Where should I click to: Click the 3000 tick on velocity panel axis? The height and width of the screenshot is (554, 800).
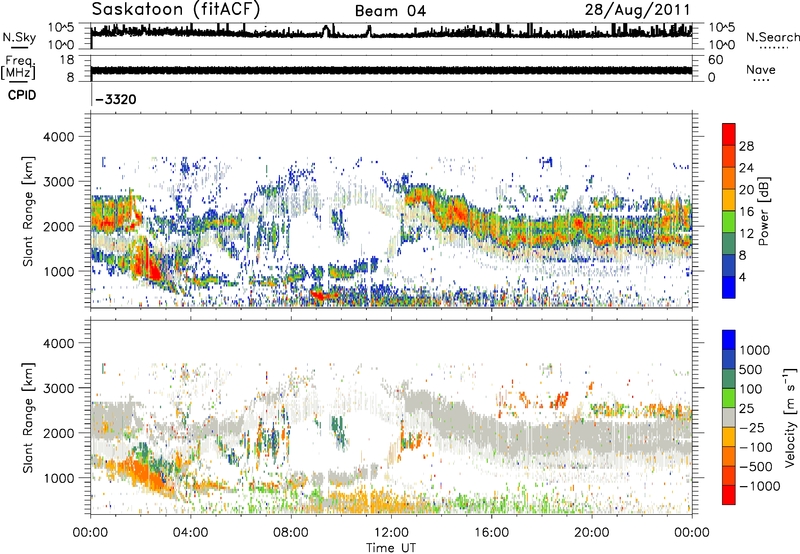(x=59, y=388)
